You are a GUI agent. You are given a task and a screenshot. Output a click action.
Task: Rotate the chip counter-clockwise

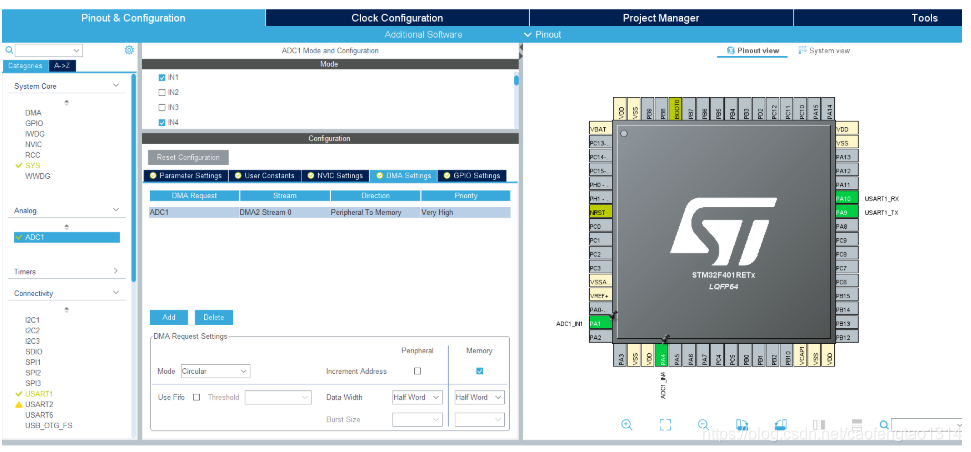click(780, 425)
